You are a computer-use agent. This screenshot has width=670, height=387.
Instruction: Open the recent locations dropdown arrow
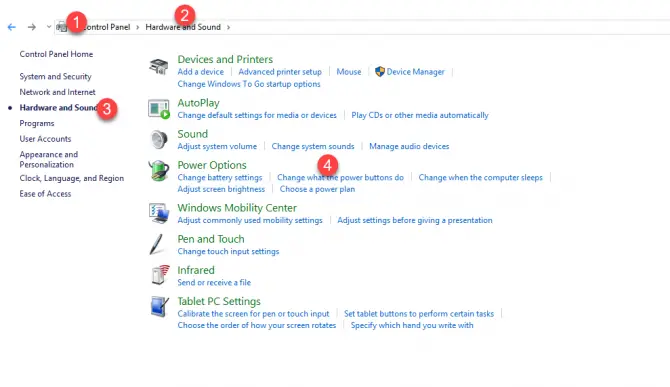tap(49, 27)
